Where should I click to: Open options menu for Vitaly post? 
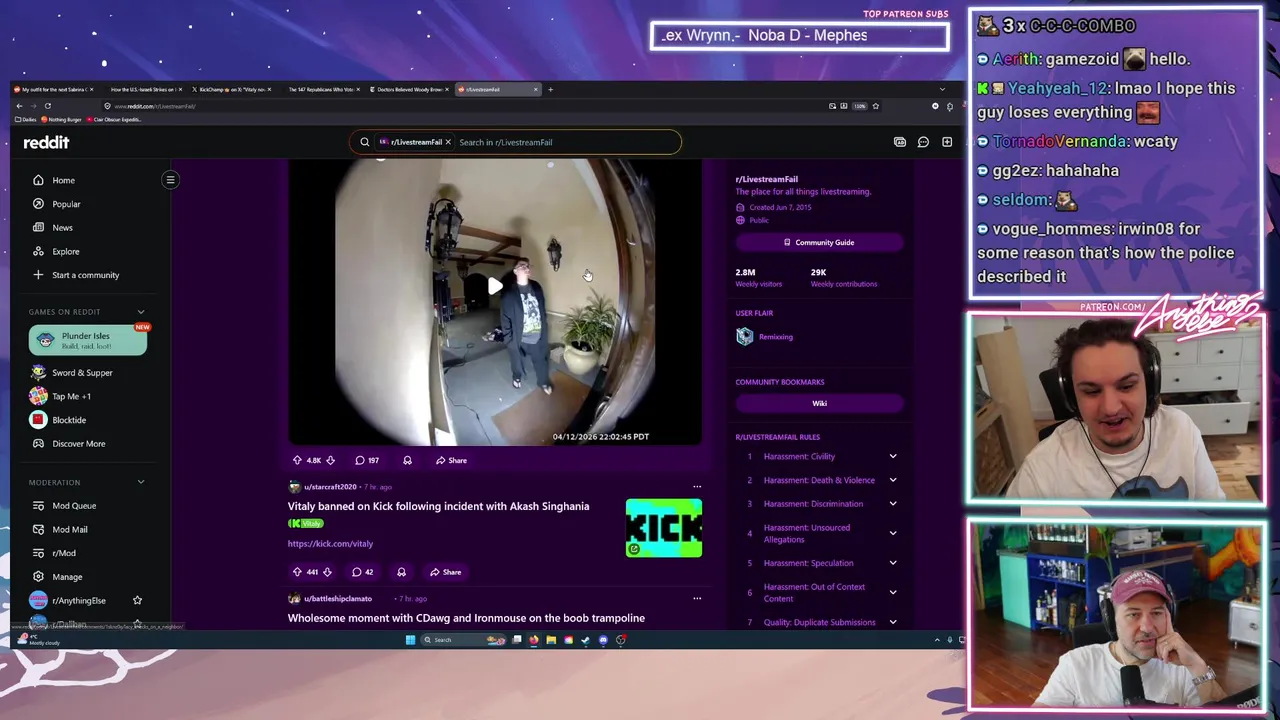tap(697, 487)
